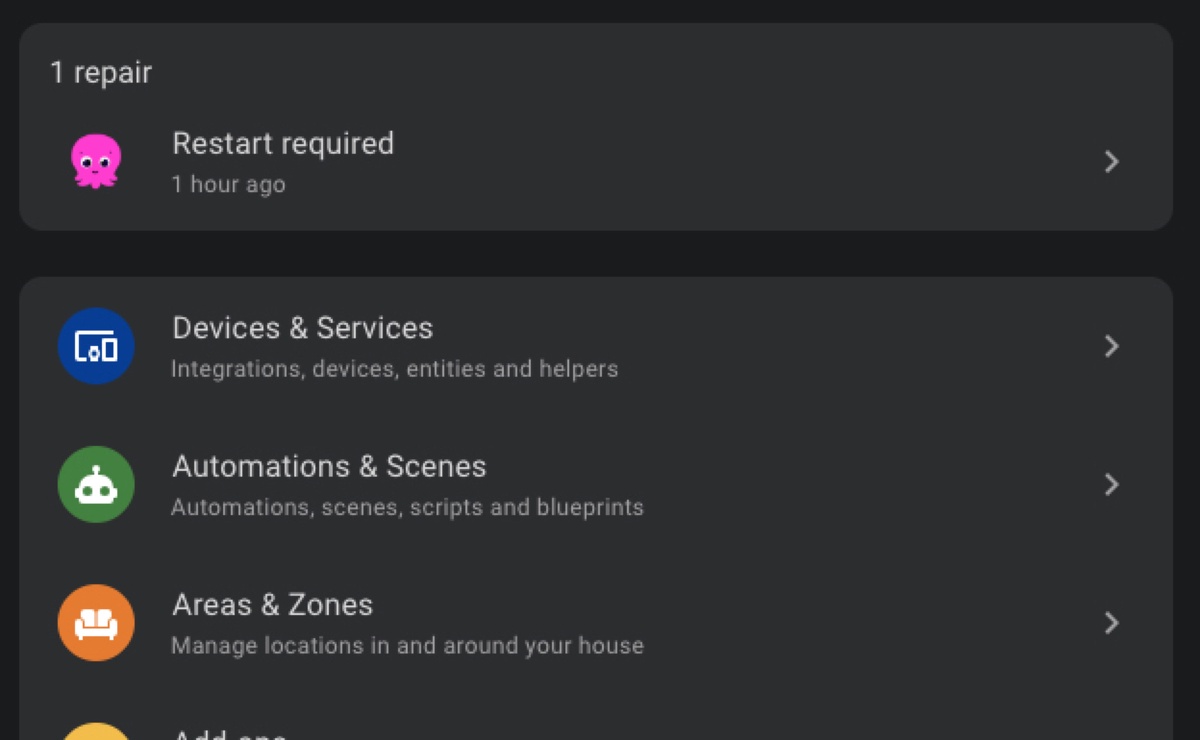The image size is (1200, 740).
Task: Click the yellow Add-ons icon at bottom
Action: [96, 732]
